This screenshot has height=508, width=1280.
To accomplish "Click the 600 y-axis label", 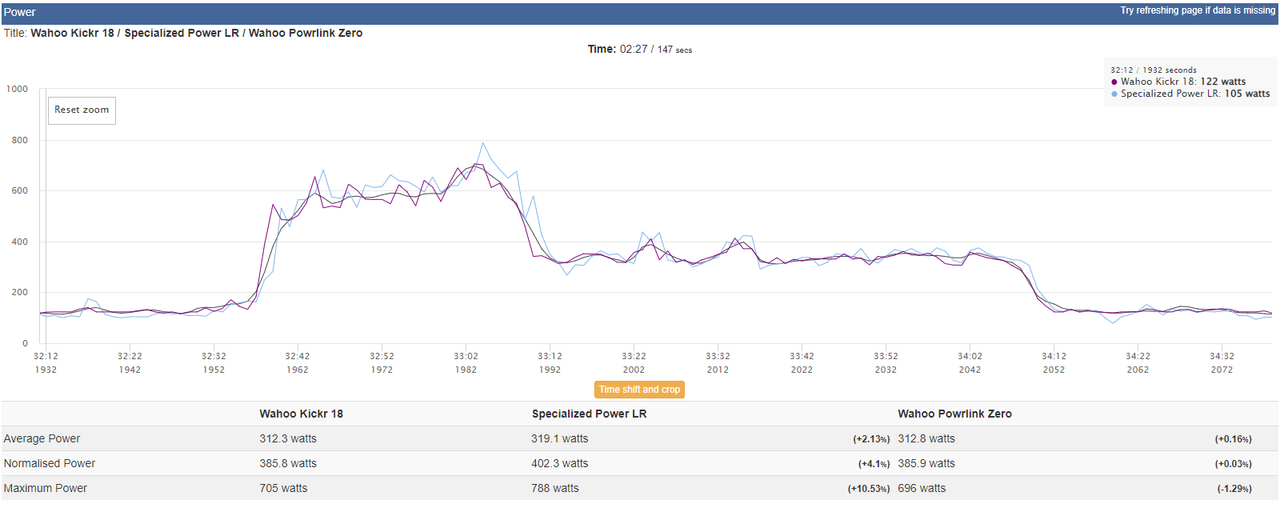I will [x=19, y=191].
